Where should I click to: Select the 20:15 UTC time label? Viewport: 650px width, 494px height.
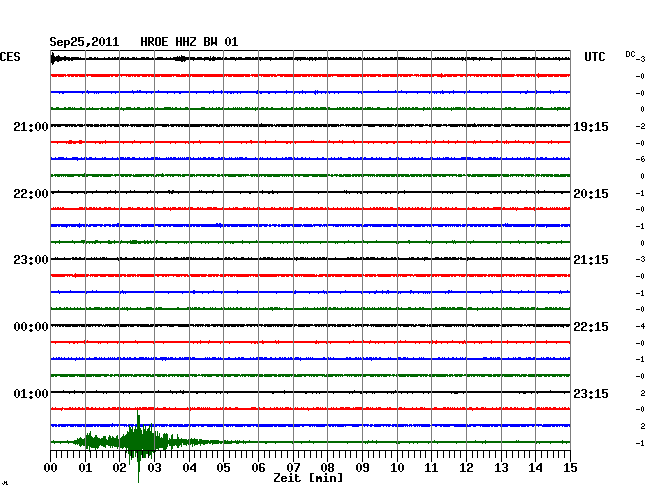pos(591,194)
